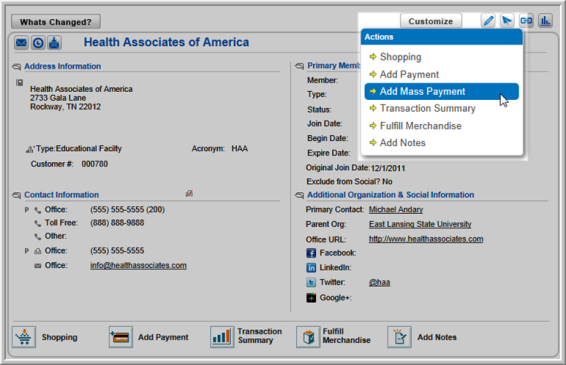The height and width of the screenshot is (365, 566).
Task: Click the Twitter icon
Action: (x=311, y=282)
